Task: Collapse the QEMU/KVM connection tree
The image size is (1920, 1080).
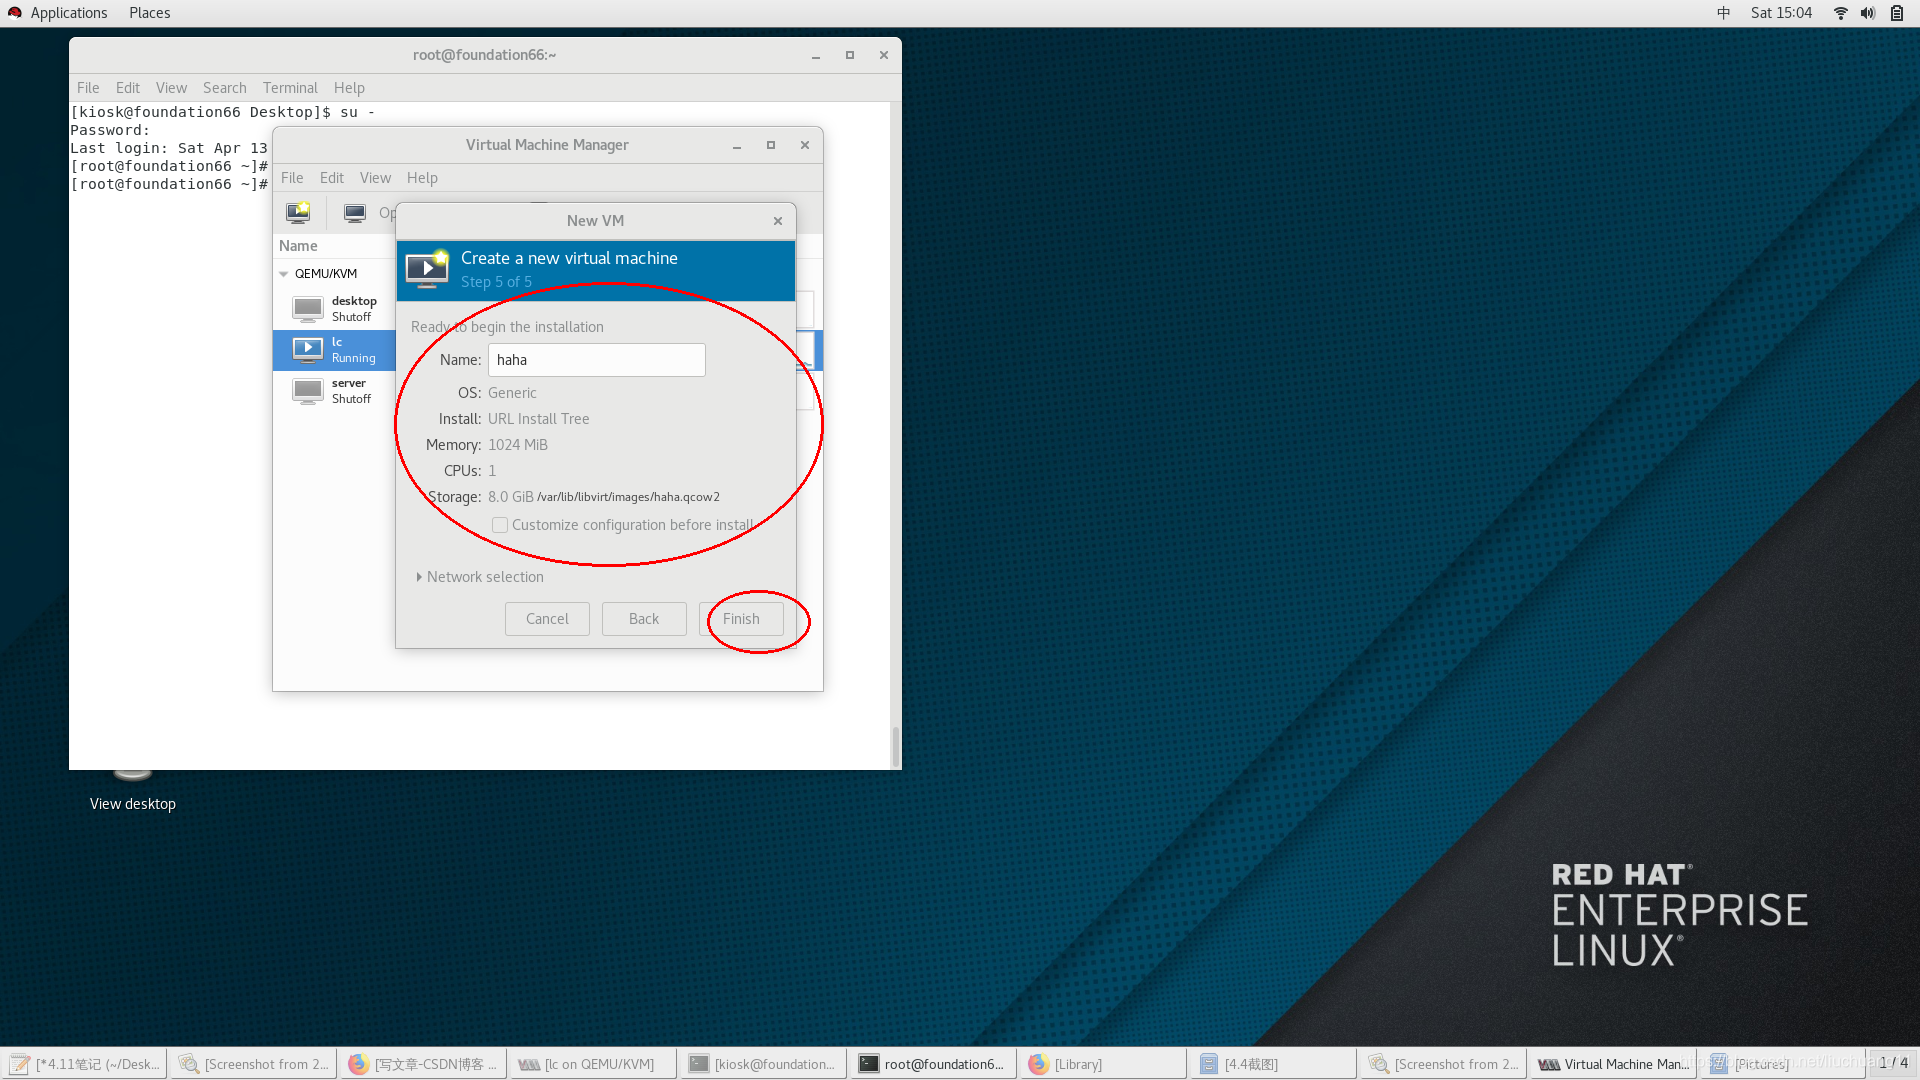Action: (284, 274)
